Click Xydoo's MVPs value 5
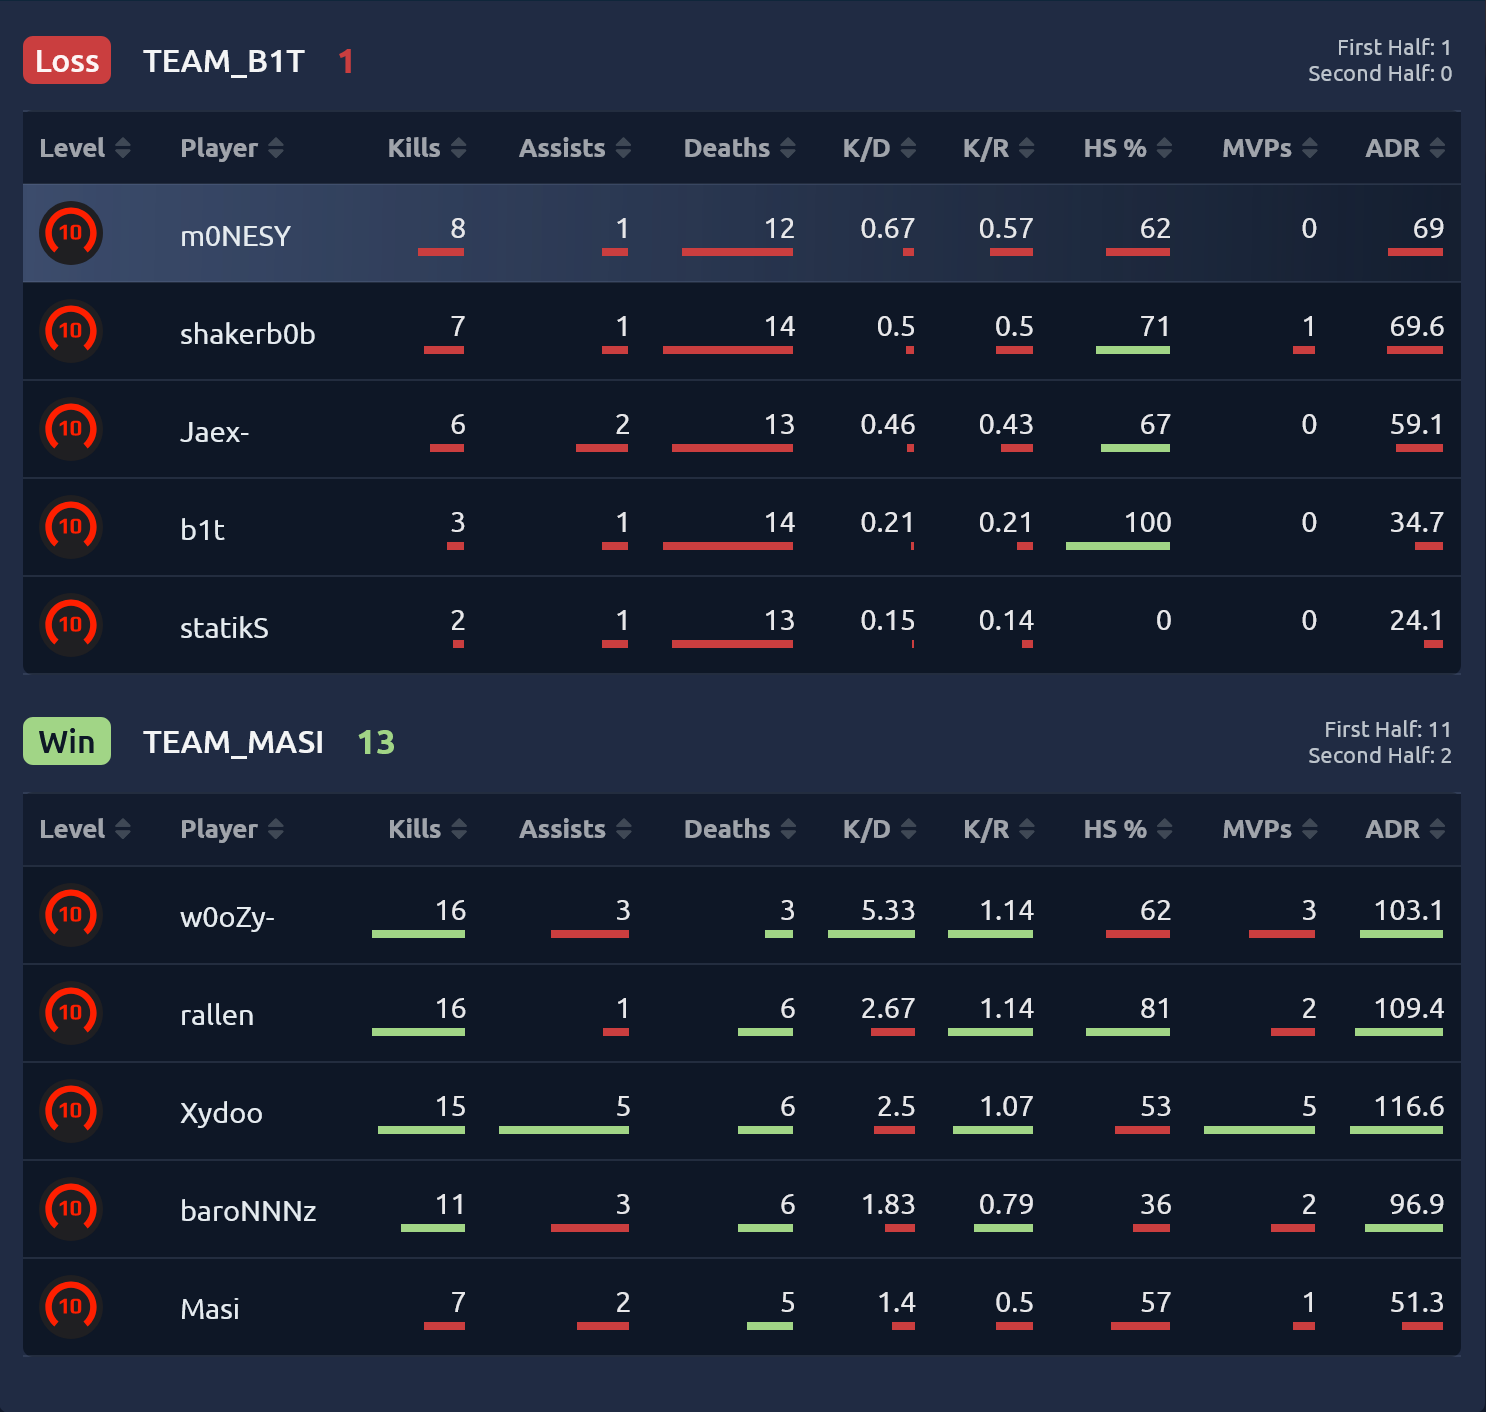 (x=1309, y=1106)
